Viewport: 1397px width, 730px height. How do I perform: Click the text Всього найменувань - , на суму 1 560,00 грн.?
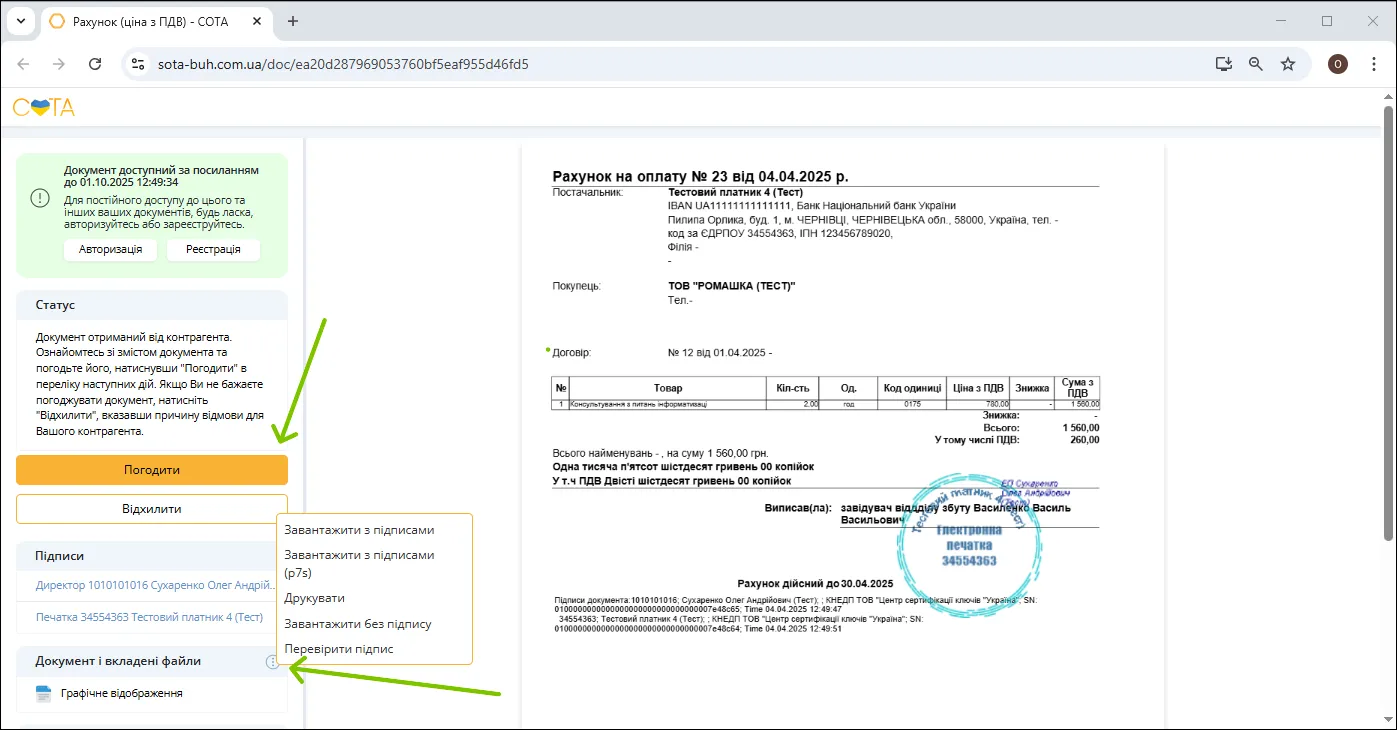pos(660,453)
